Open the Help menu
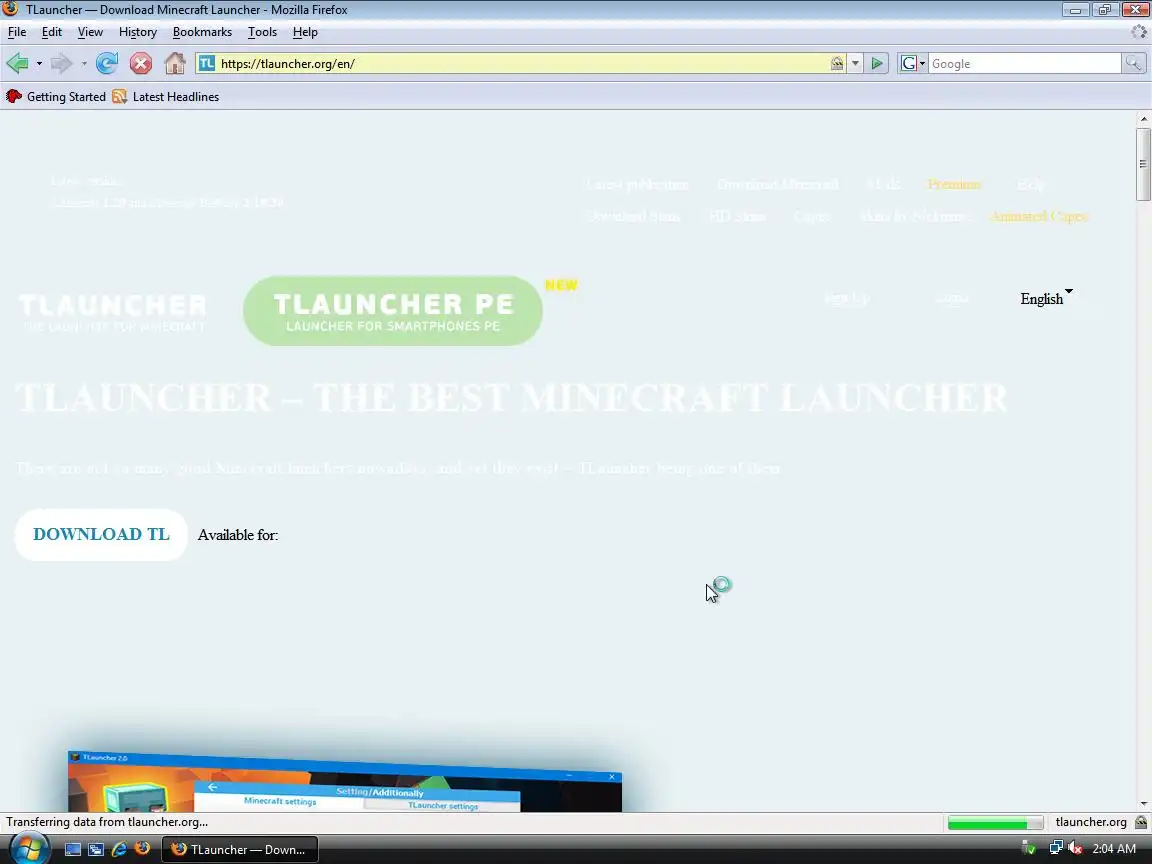The width and height of the screenshot is (1152, 864). click(305, 32)
